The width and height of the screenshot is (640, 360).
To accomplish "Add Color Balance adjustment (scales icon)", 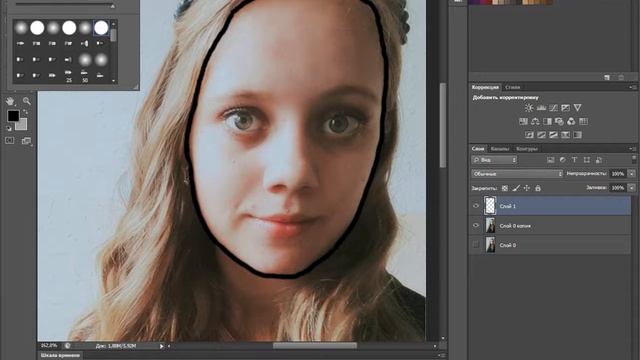I will [x=535, y=121].
